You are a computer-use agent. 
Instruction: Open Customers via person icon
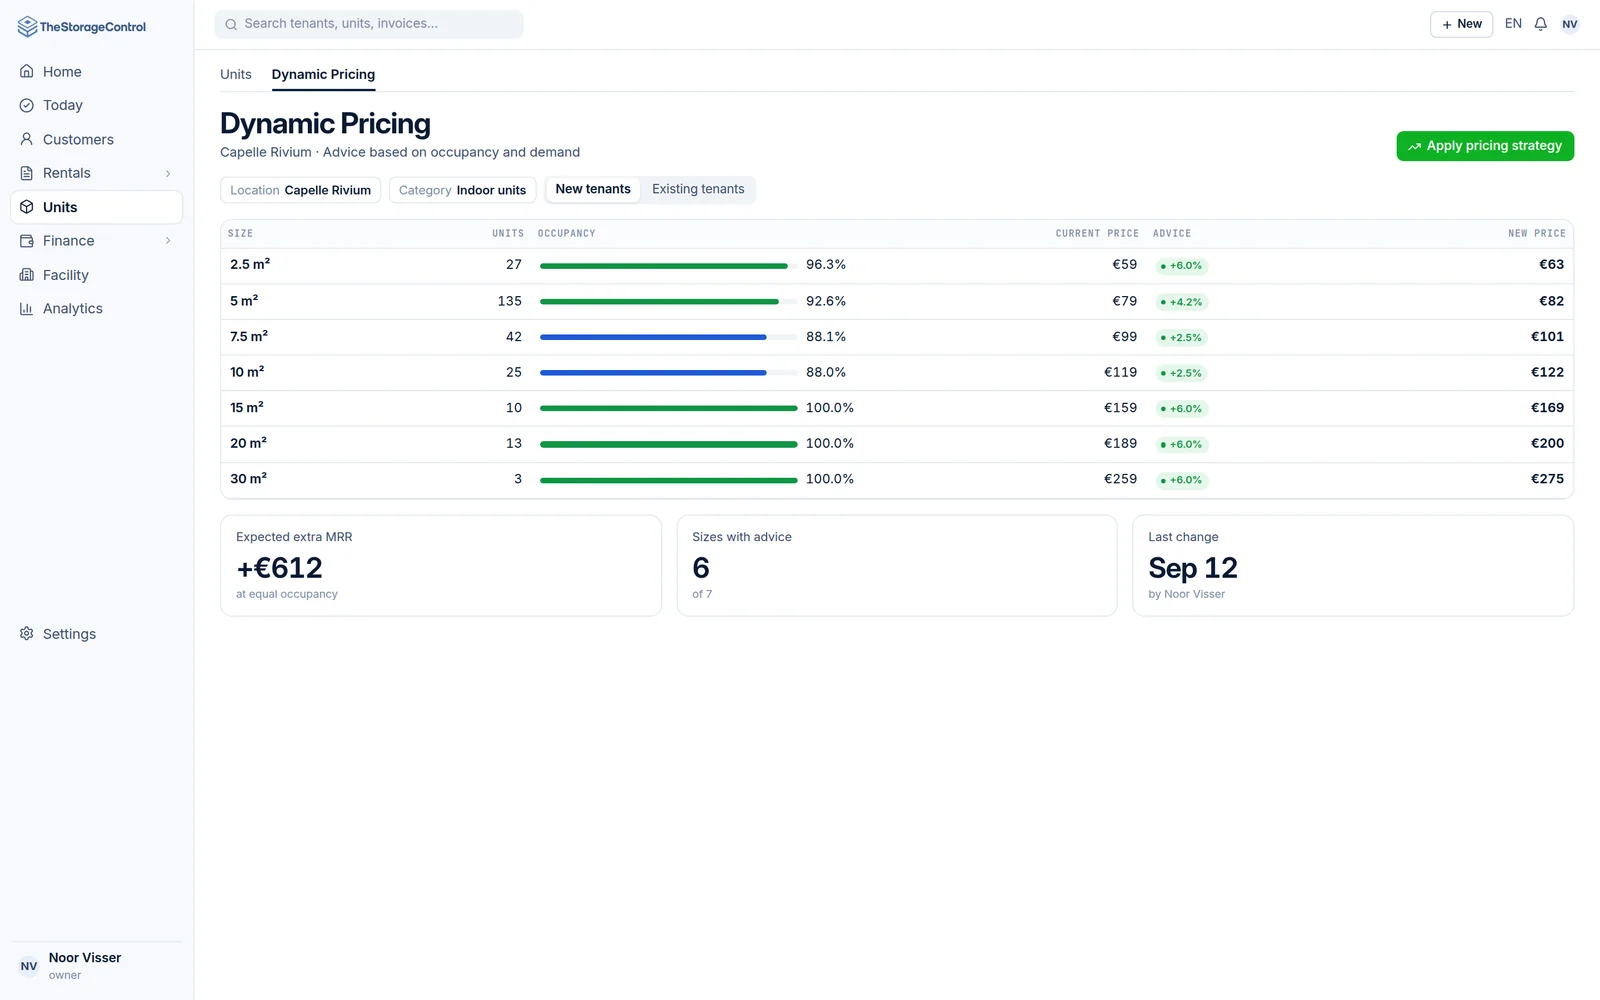[x=27, y=139]
